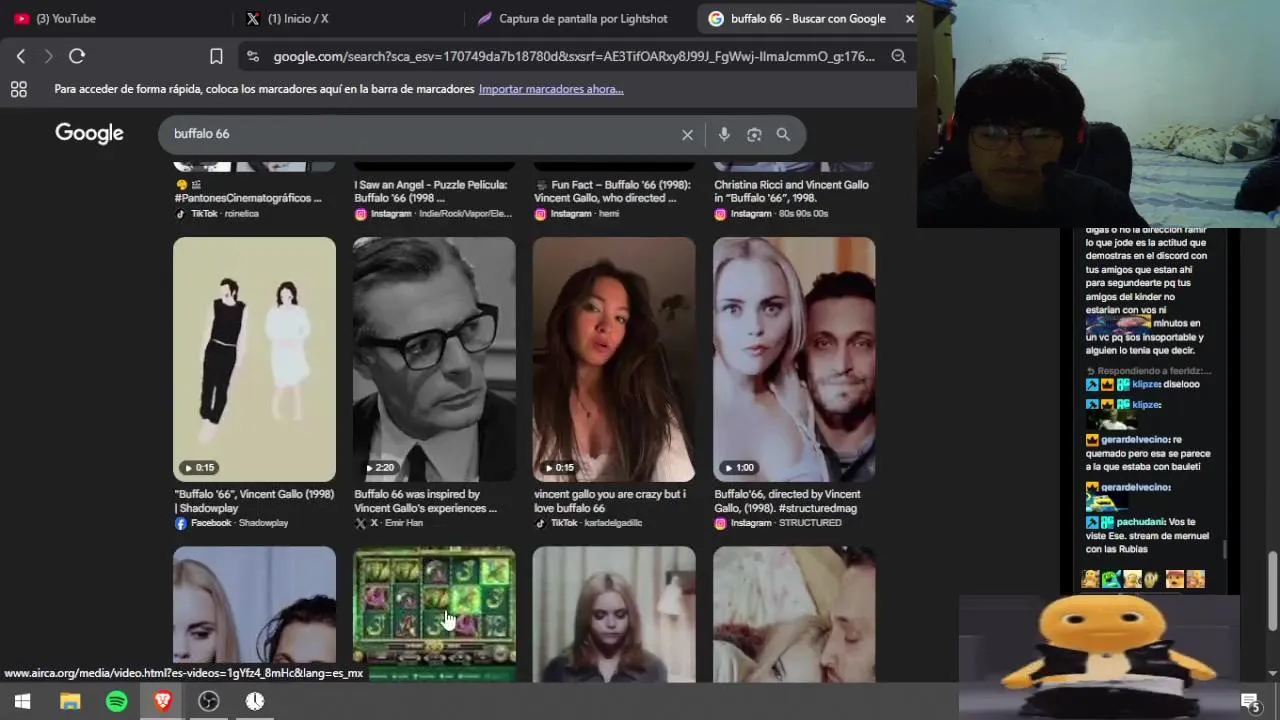
Task: Open Brave browser from the taskbar
Action: click(x=163, y=701)
